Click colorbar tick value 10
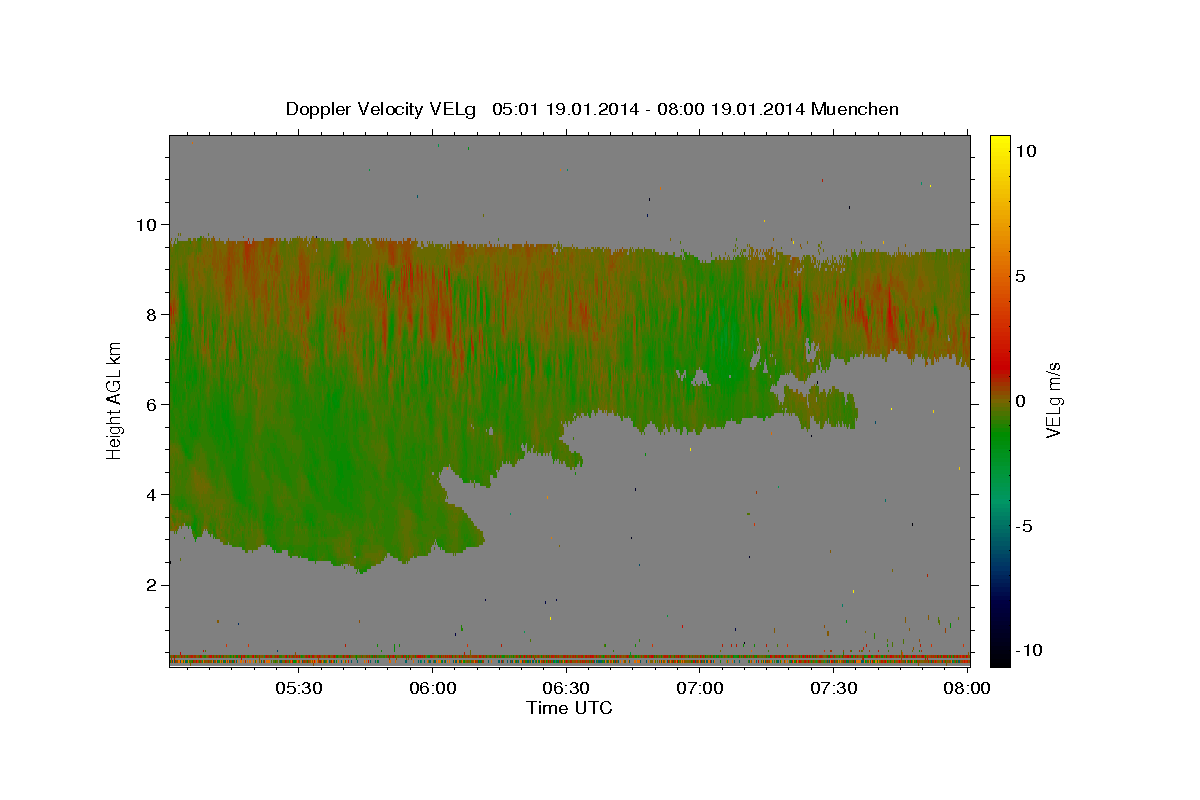Viewport: 1200px width, 800px height. [1025, 151]
